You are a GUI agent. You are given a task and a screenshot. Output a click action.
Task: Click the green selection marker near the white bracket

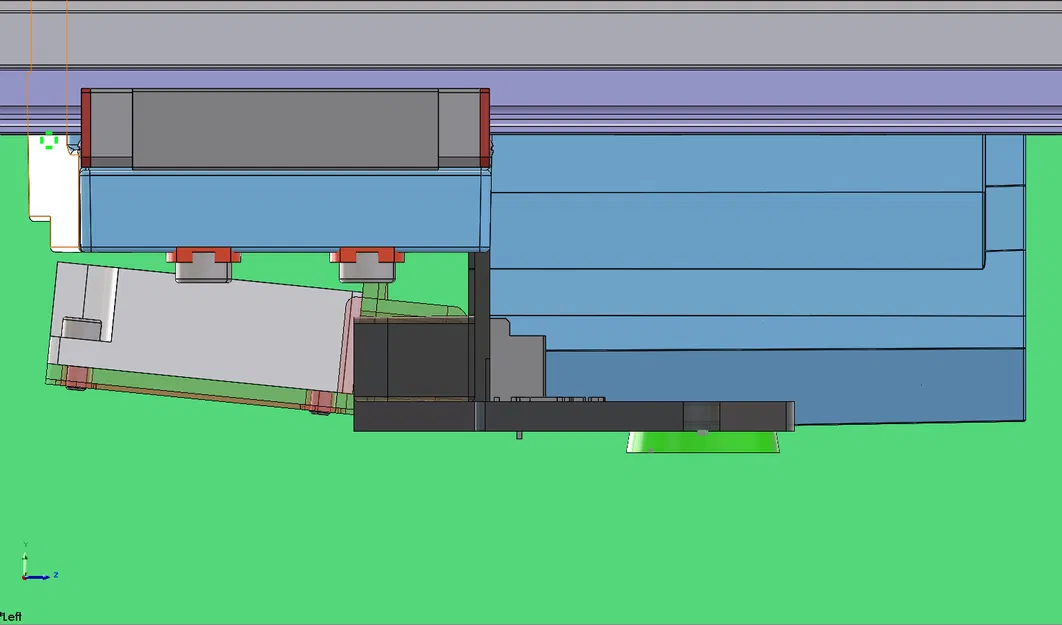point(48,140)
